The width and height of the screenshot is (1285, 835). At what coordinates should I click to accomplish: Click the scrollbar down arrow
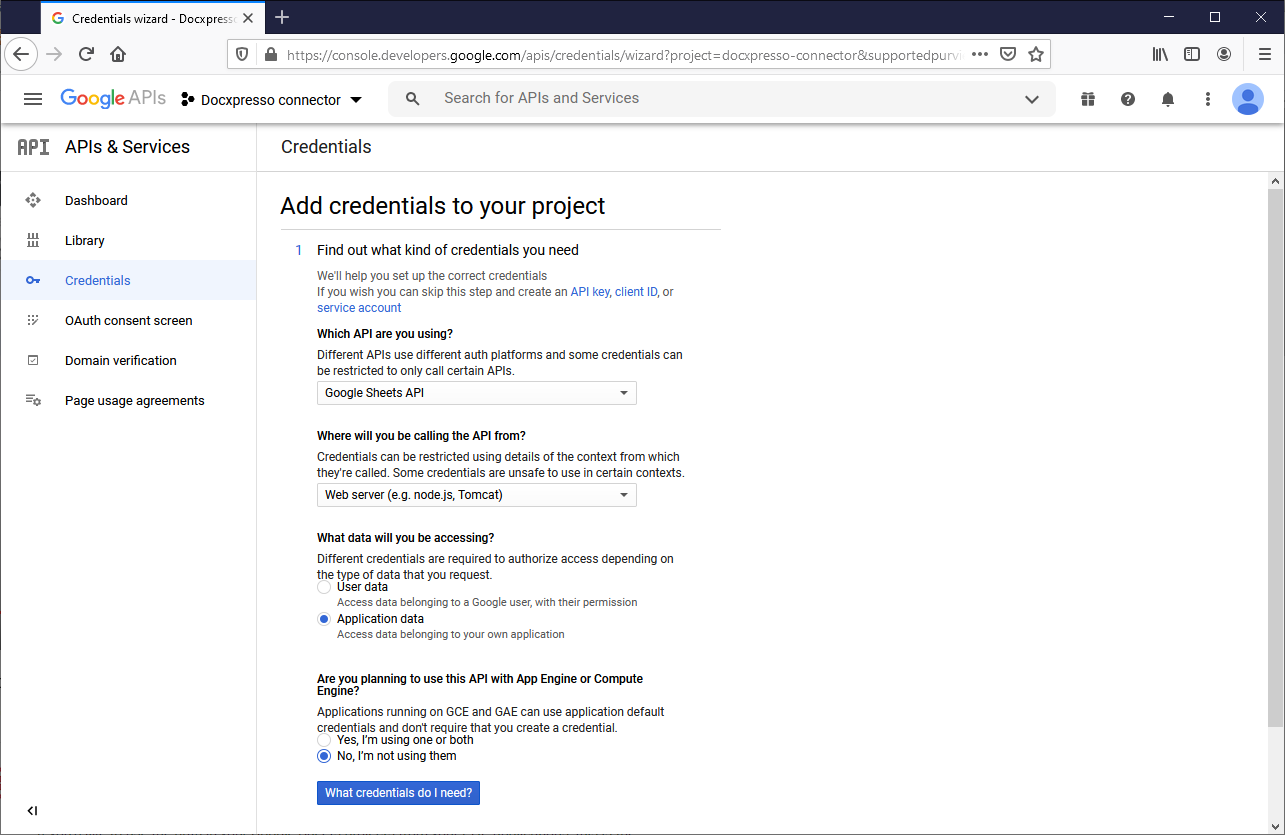(x=1275, y=826)
